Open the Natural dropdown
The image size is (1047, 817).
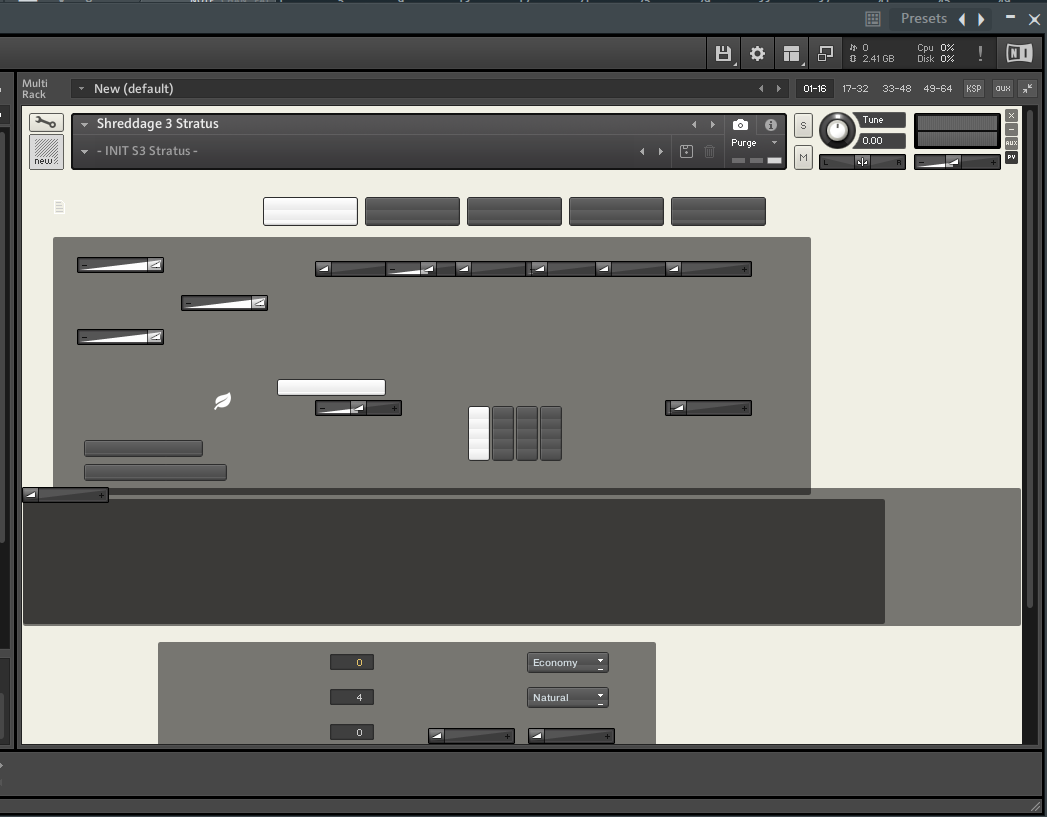[x=568, y=698]
